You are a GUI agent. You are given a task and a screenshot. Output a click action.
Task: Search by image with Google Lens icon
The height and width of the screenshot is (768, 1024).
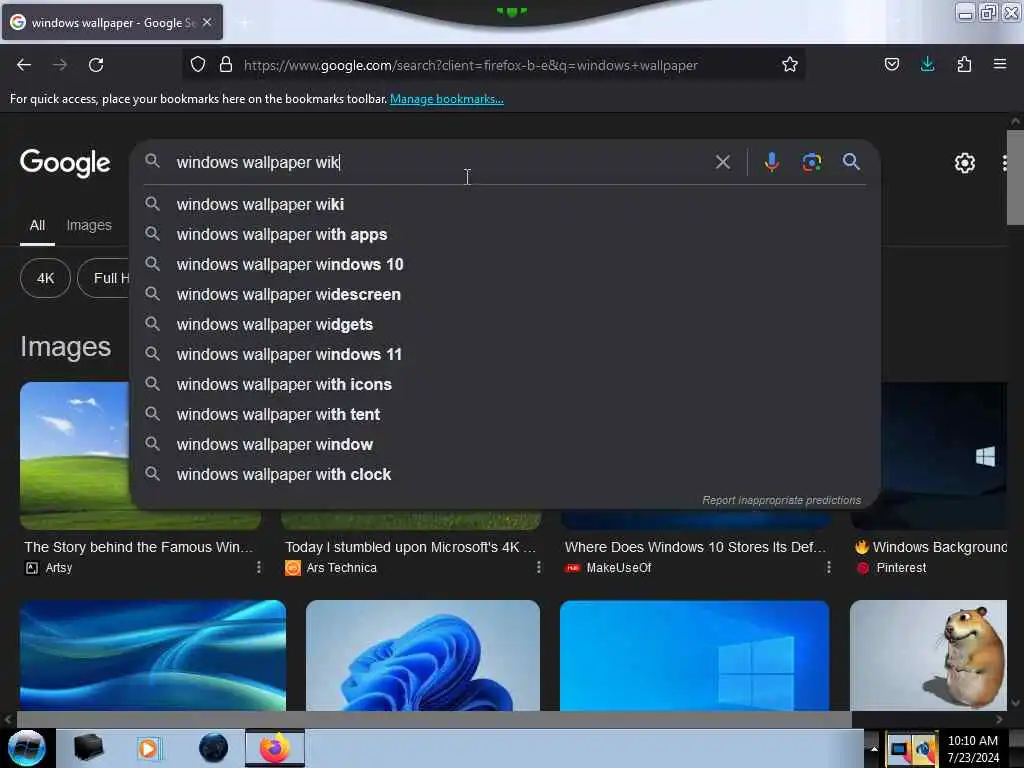[x=812, y=162]
